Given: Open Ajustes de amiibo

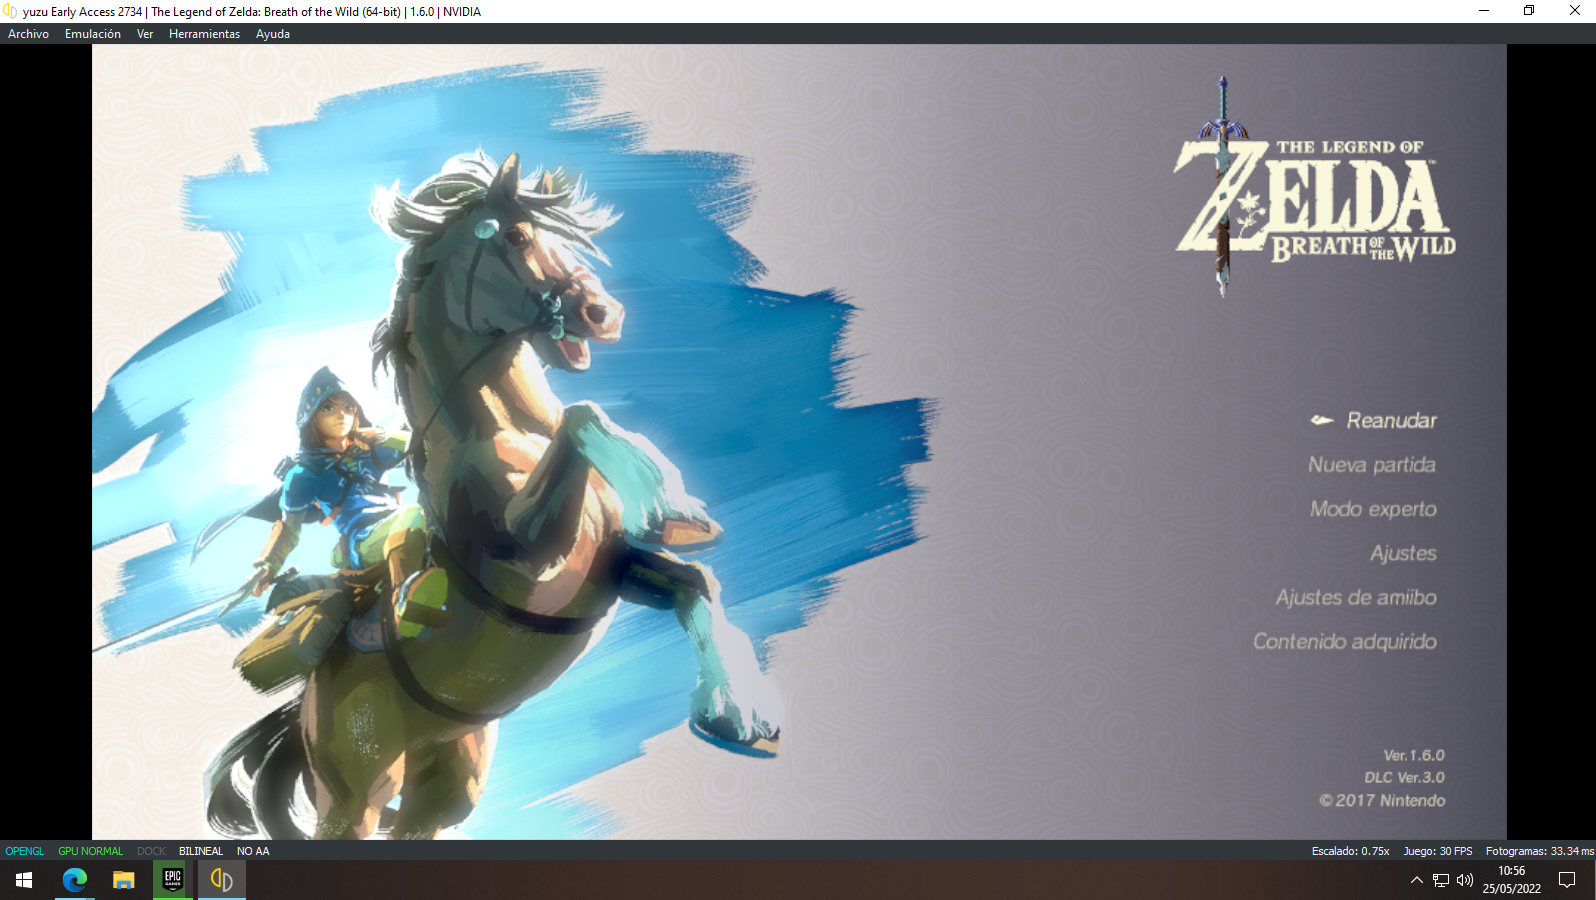Looking at the screenshot, I should point(1356,597).
